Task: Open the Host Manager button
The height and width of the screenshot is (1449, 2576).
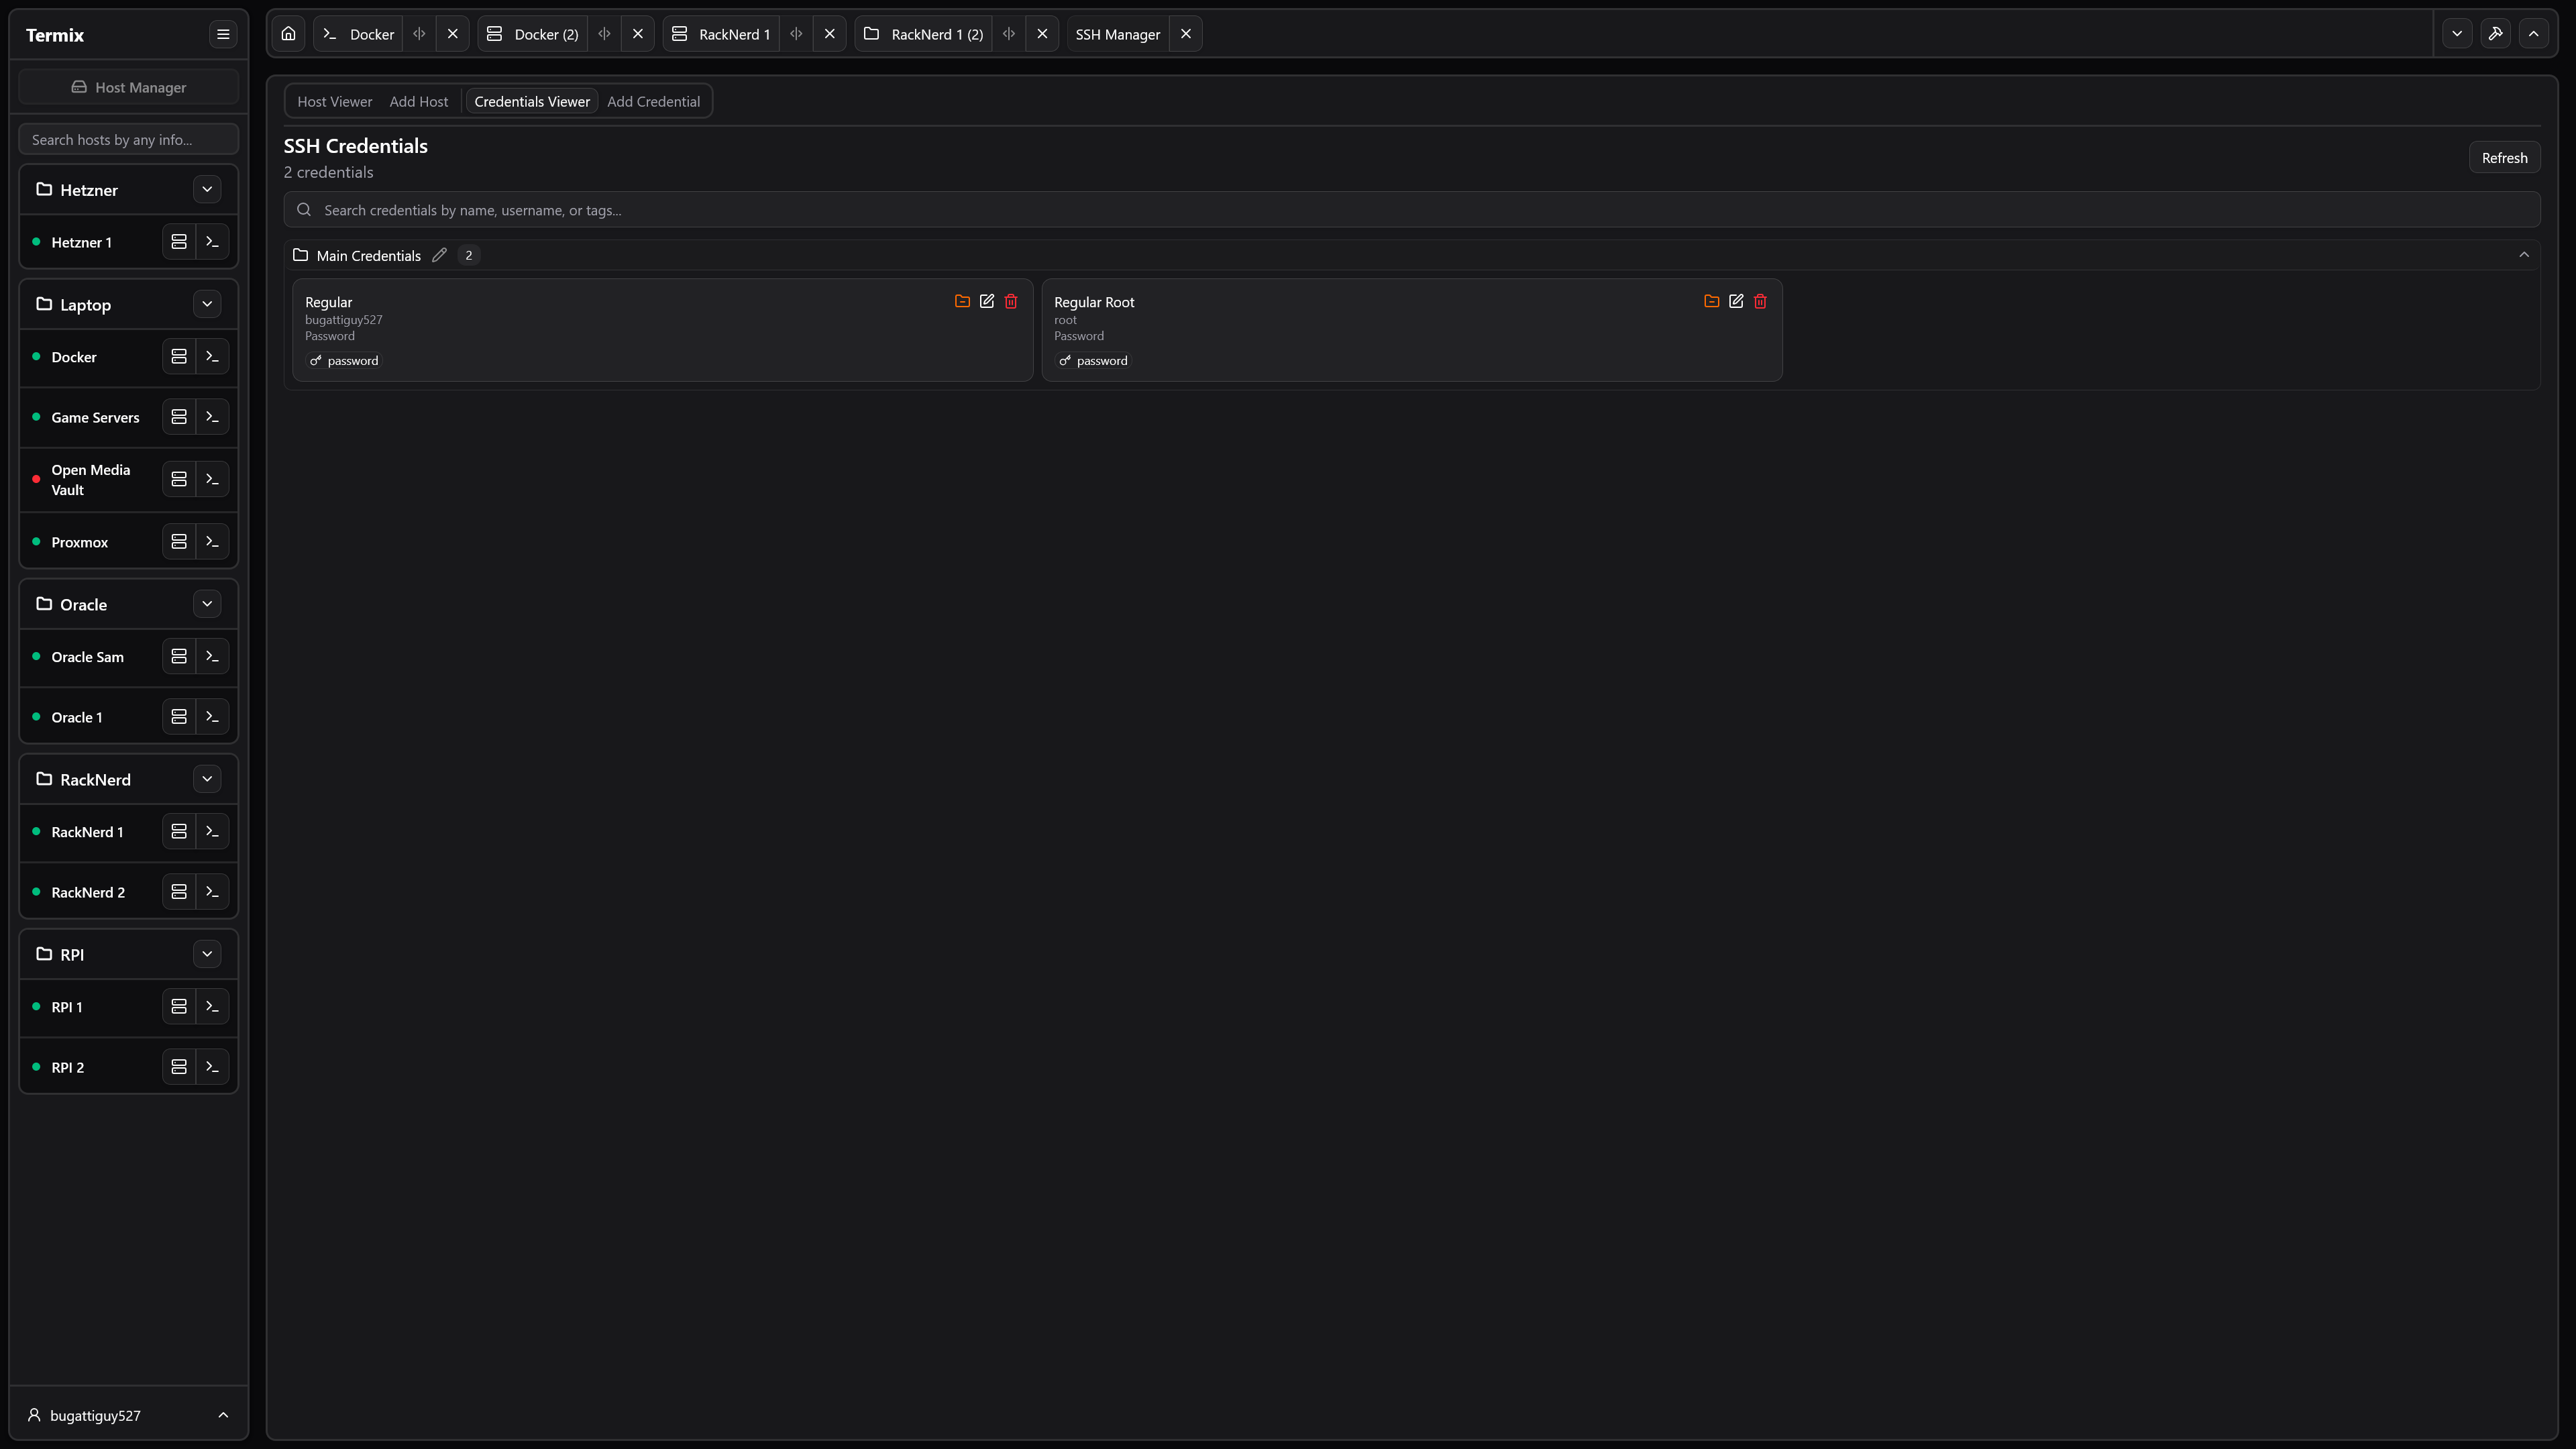Action: pyautogui.click(x=128, y=87)
